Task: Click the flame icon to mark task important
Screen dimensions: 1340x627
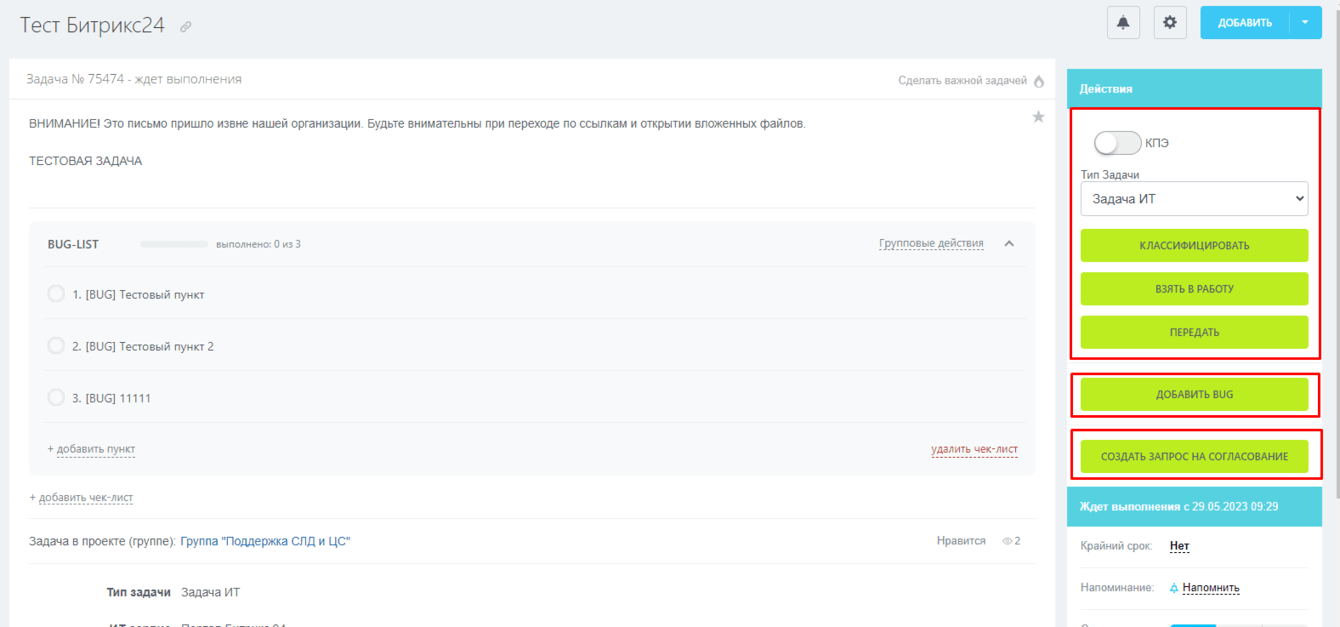Action: click(x=1039, y=81)
